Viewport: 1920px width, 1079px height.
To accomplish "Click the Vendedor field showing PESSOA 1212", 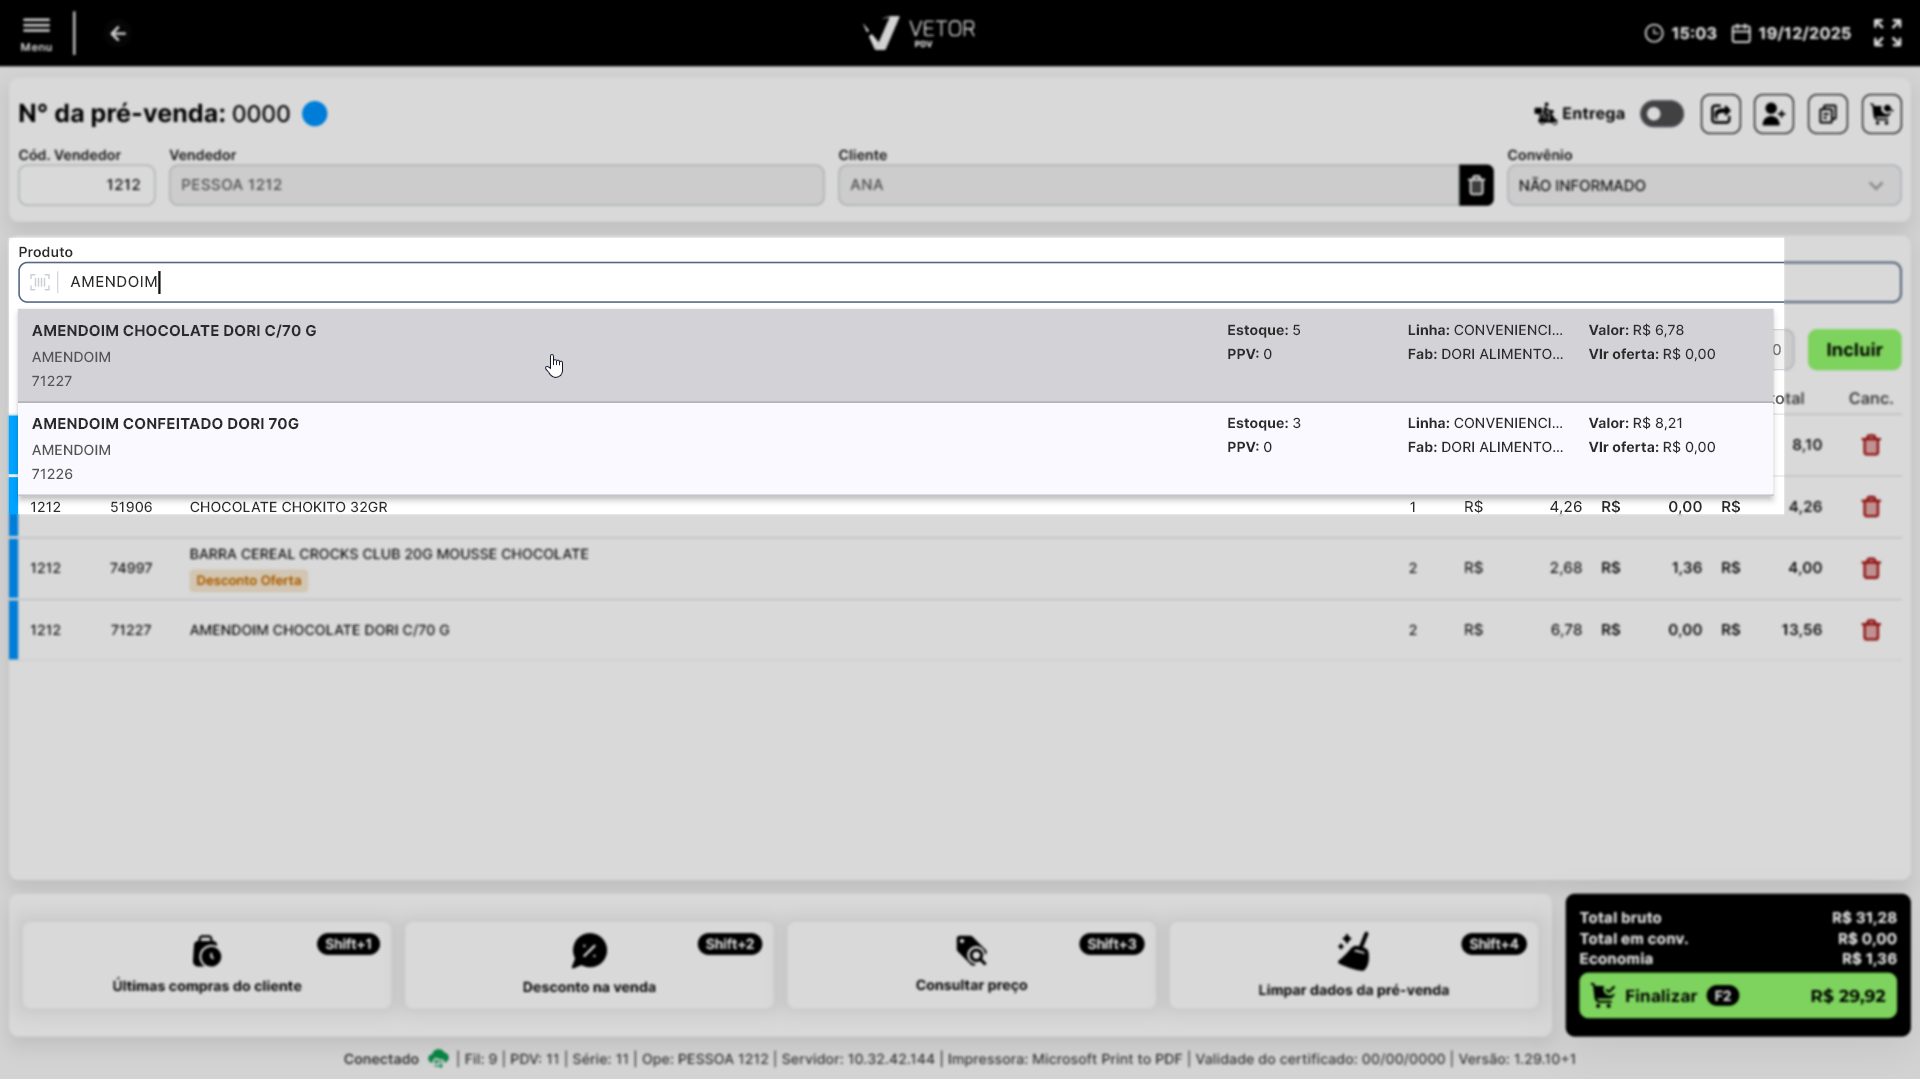I will (x=497, y=185).
